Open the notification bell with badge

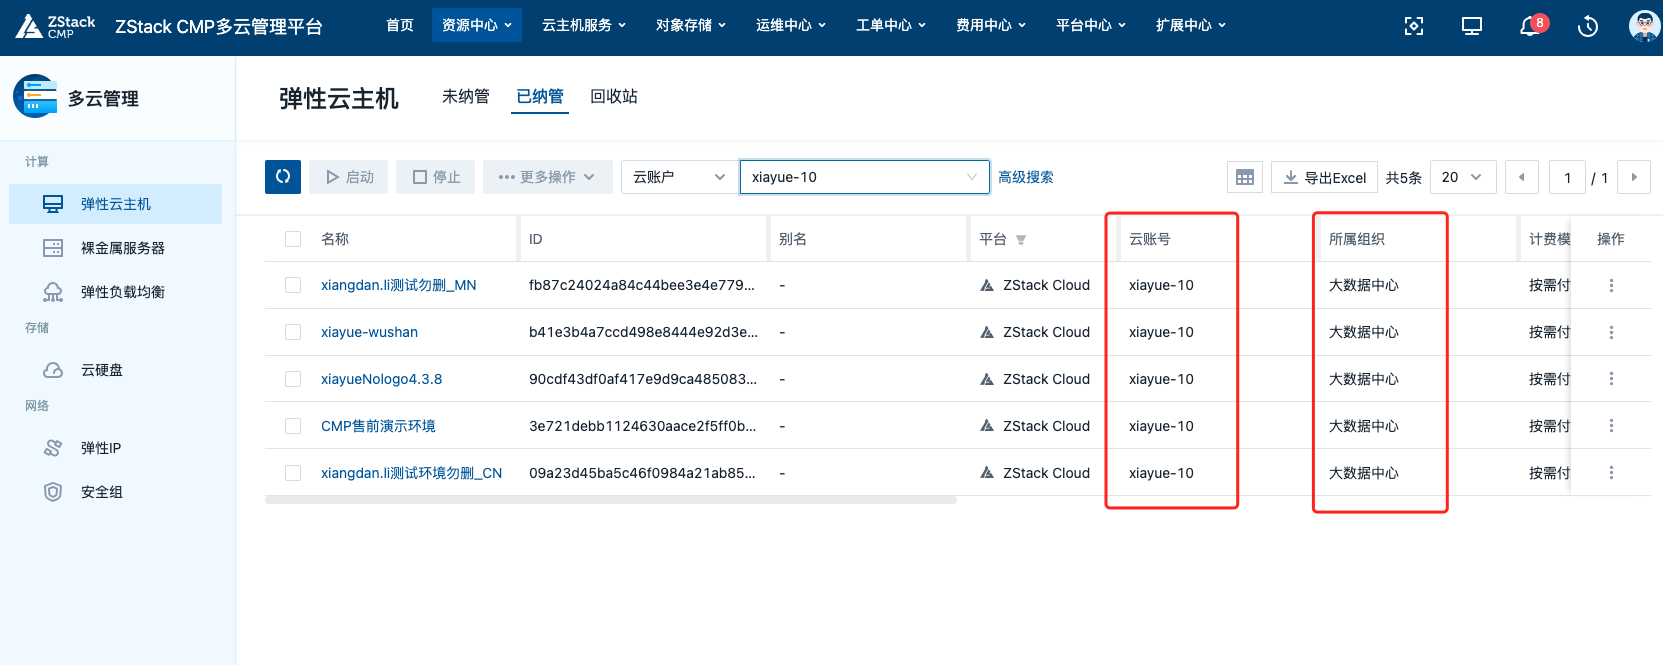click(x=1530, y=26)
